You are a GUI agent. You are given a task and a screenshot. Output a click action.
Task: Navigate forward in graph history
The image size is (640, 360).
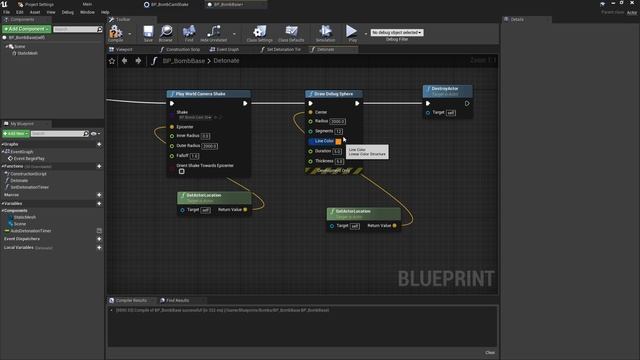coord(138,61)
